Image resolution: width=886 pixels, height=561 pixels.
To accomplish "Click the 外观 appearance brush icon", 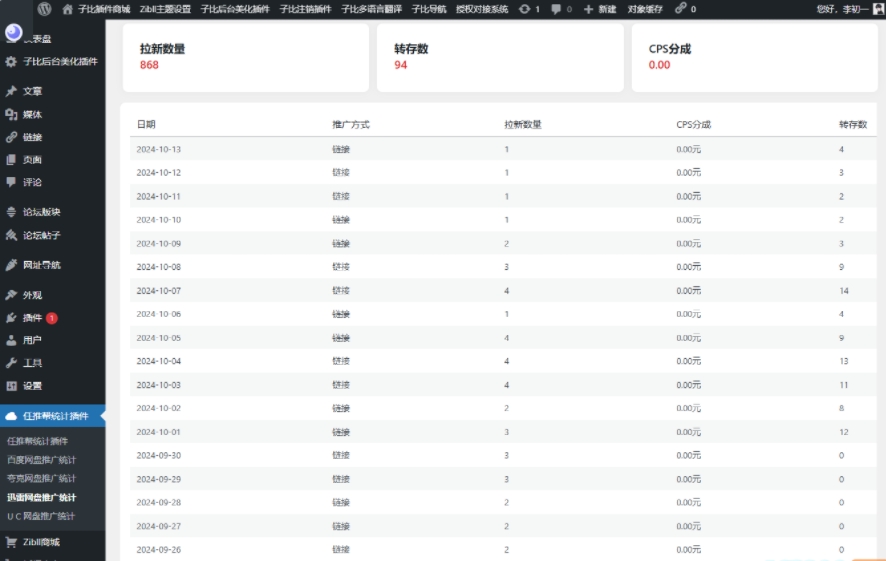I will 12,295.
